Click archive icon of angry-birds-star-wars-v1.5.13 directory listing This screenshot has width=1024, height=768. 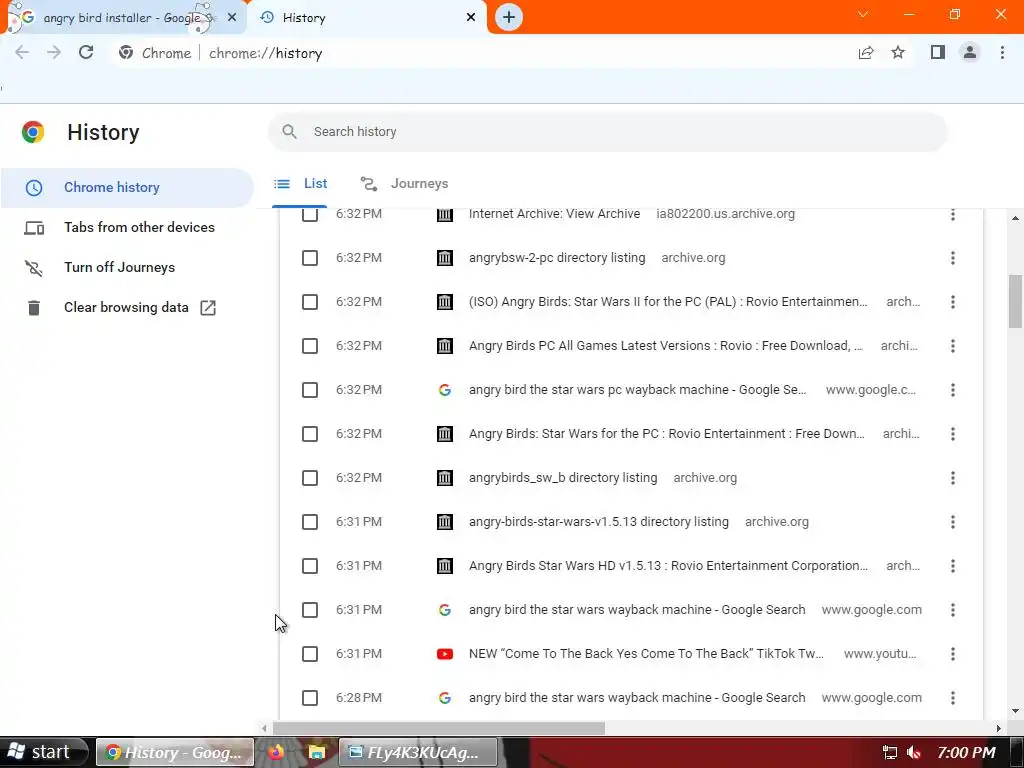click(445, 522)
